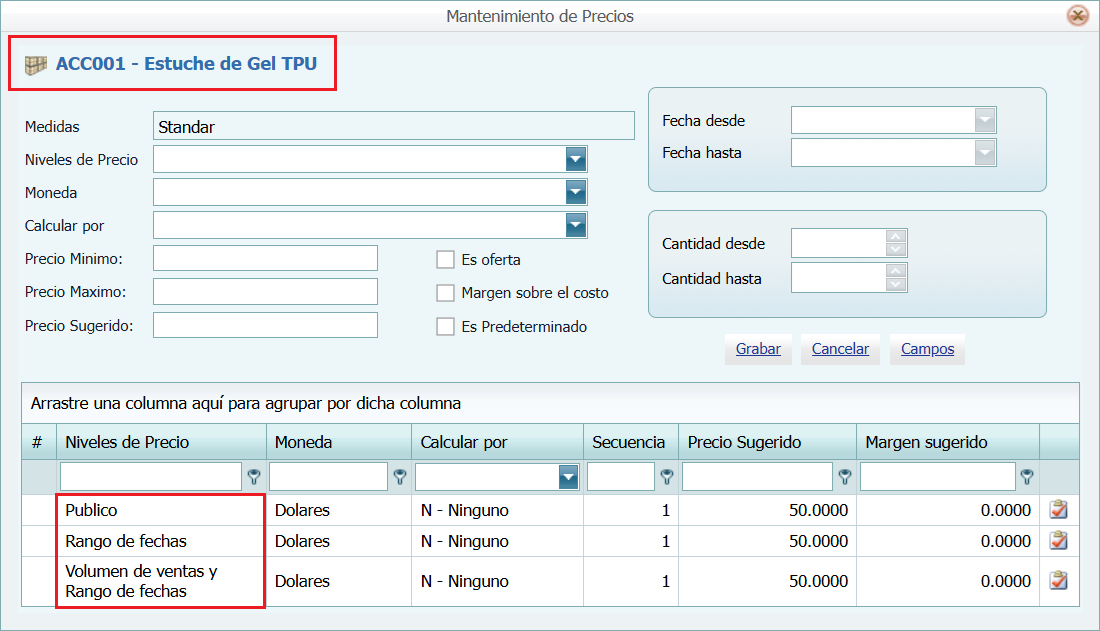
Task: Open filter options for Moneda column
Action: (x=400, y=477)
